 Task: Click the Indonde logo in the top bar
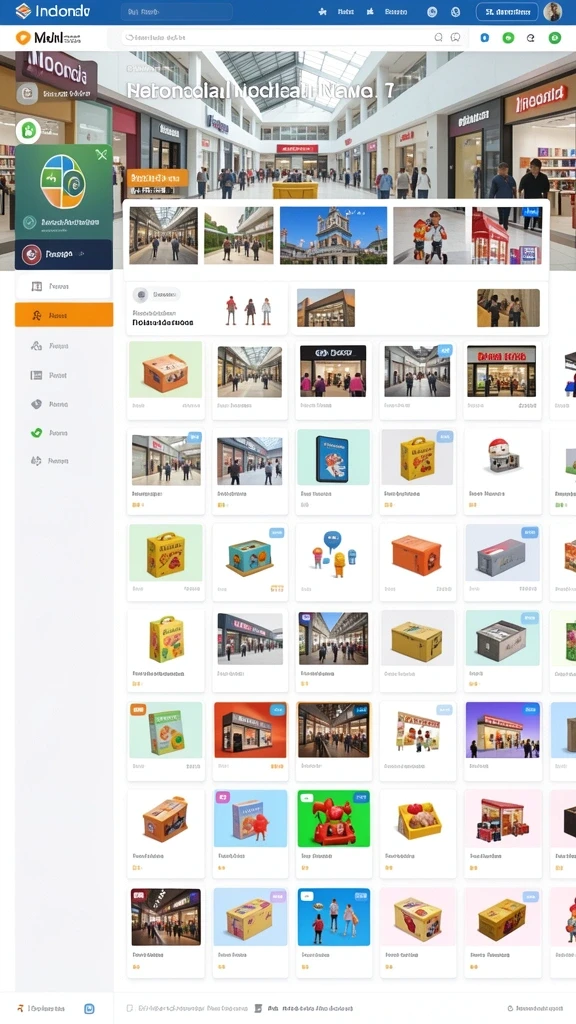pos(53,11)
